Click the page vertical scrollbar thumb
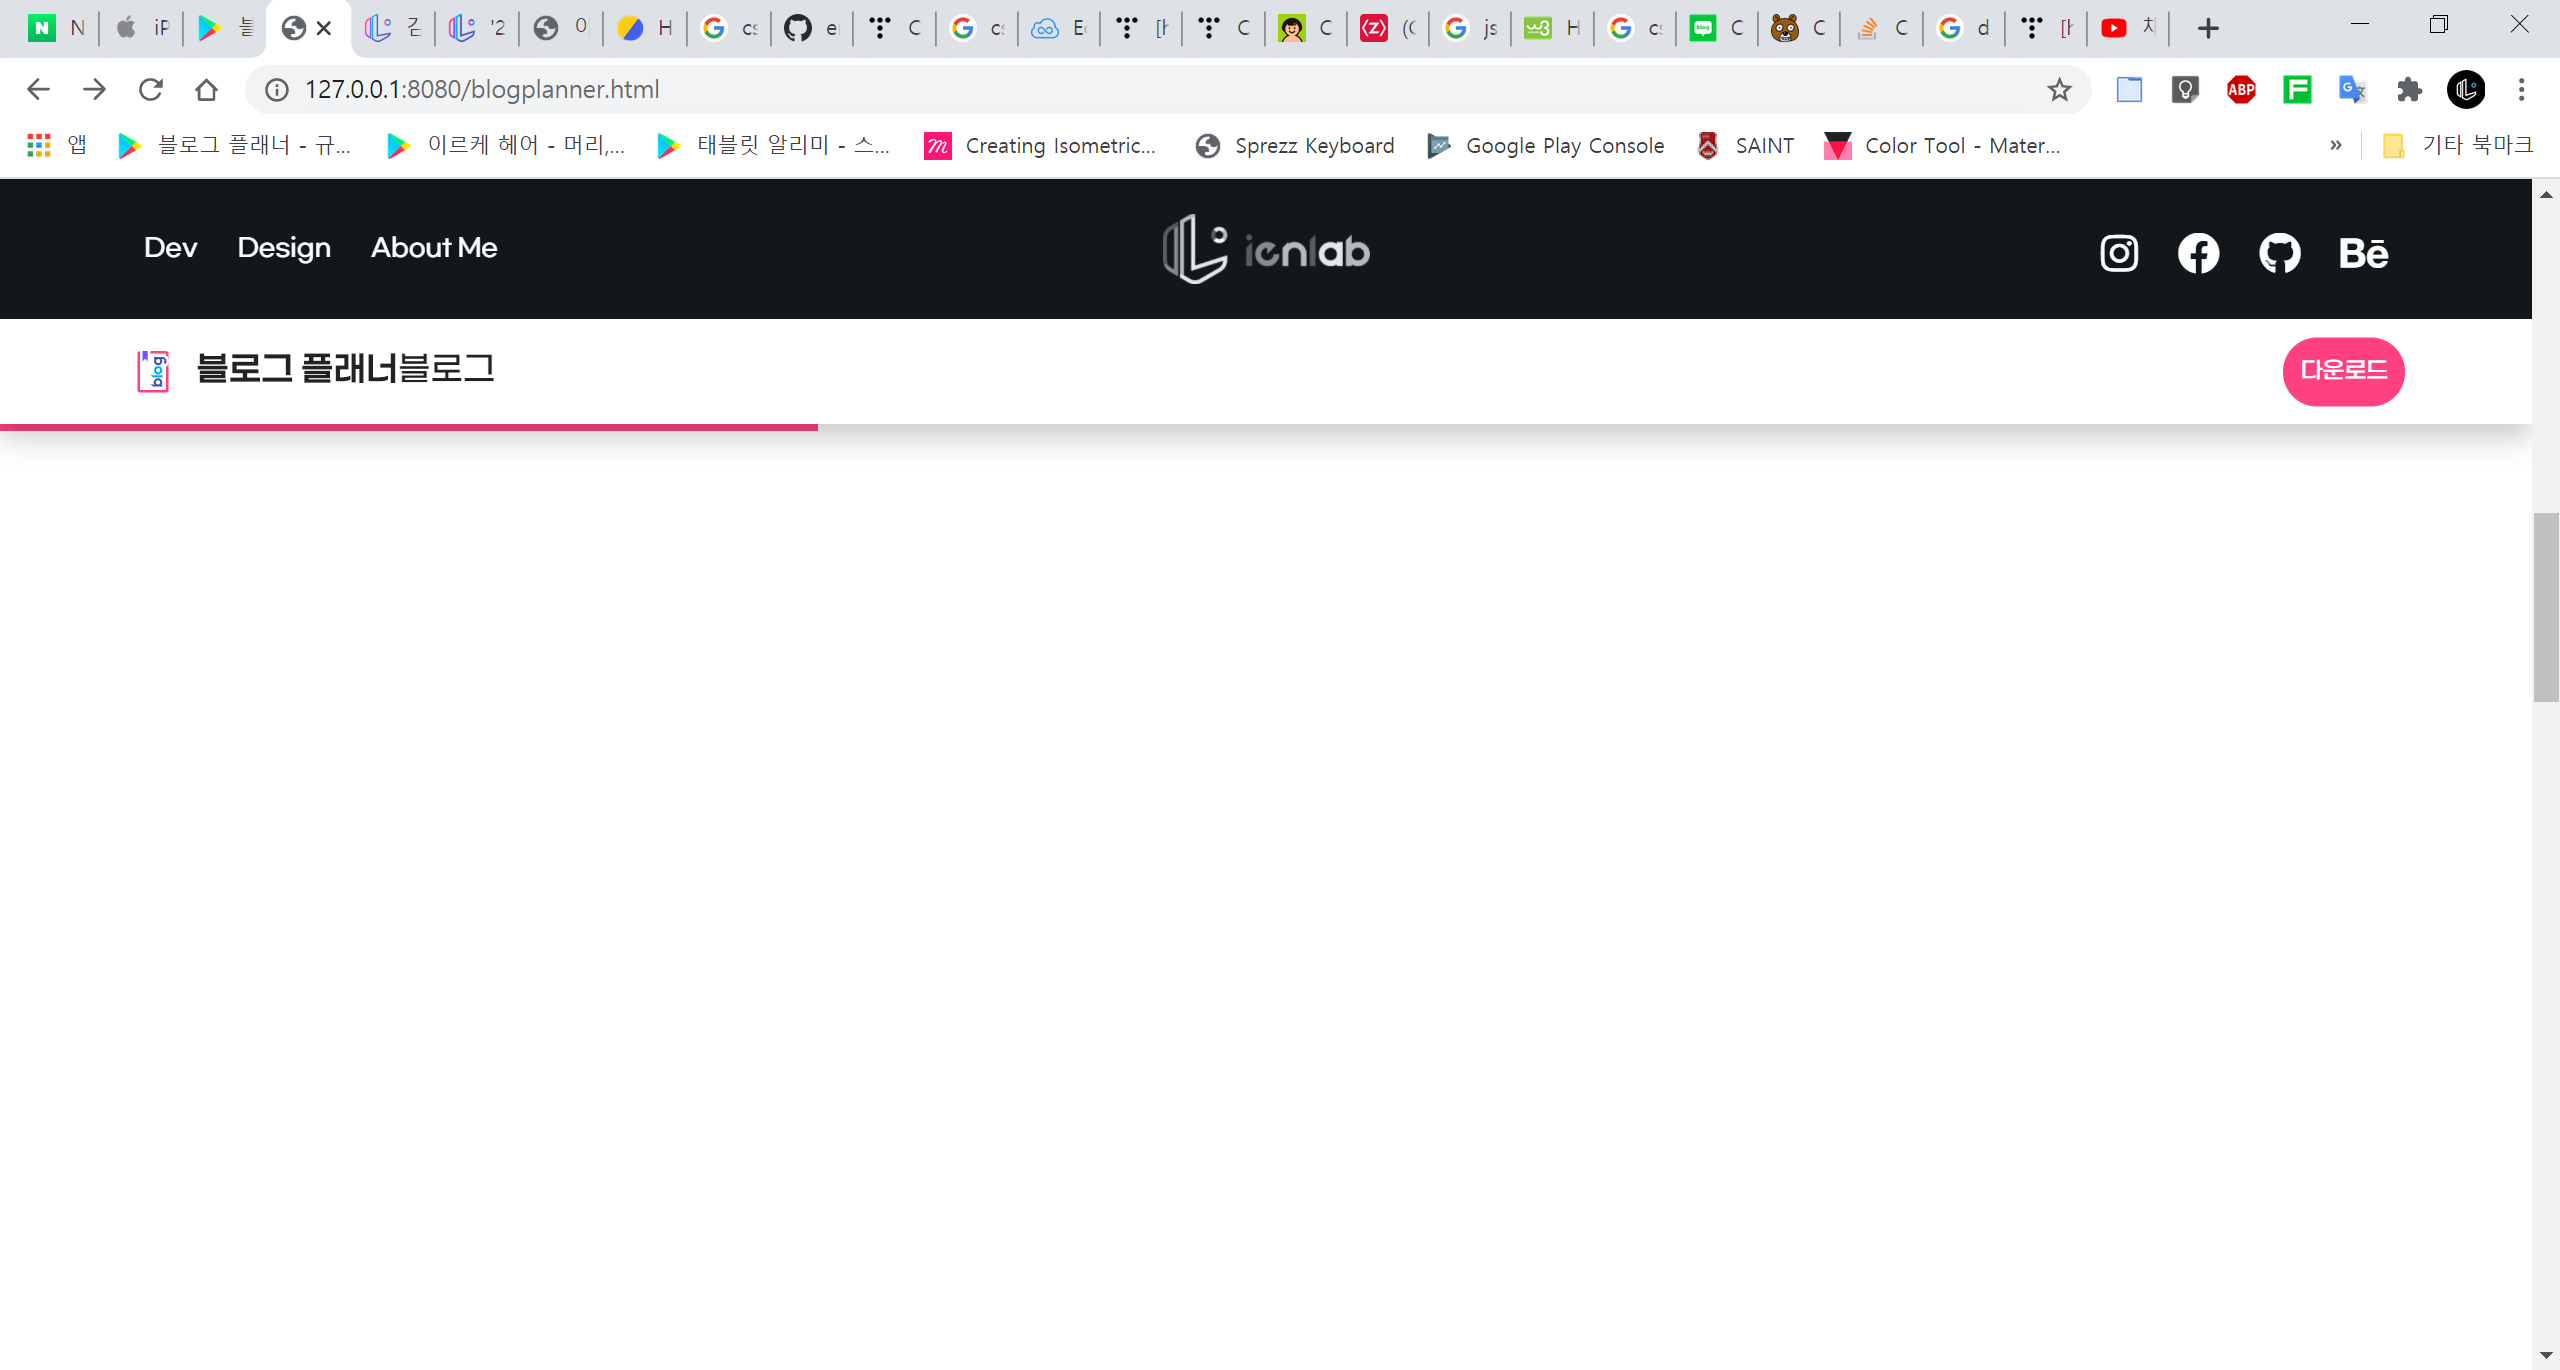Viewport: 2560px width, 1370px height. [x=2545, y=607]
